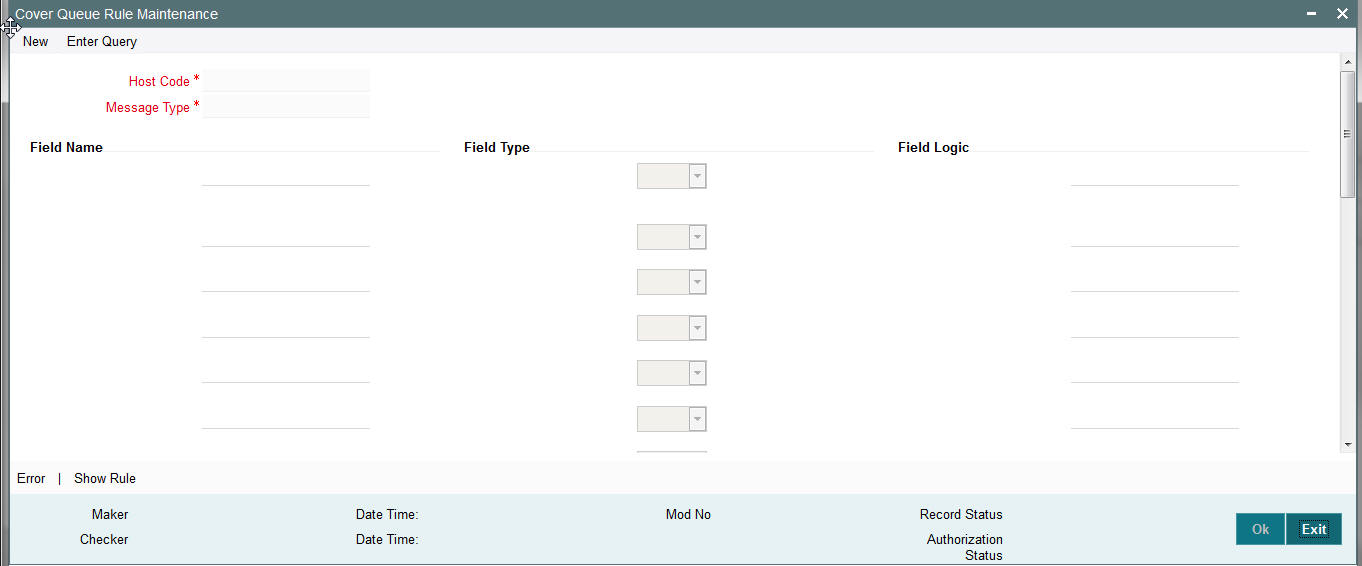Click fifth Field Logic input
1362x566 pixels.
click(1154, 372)
